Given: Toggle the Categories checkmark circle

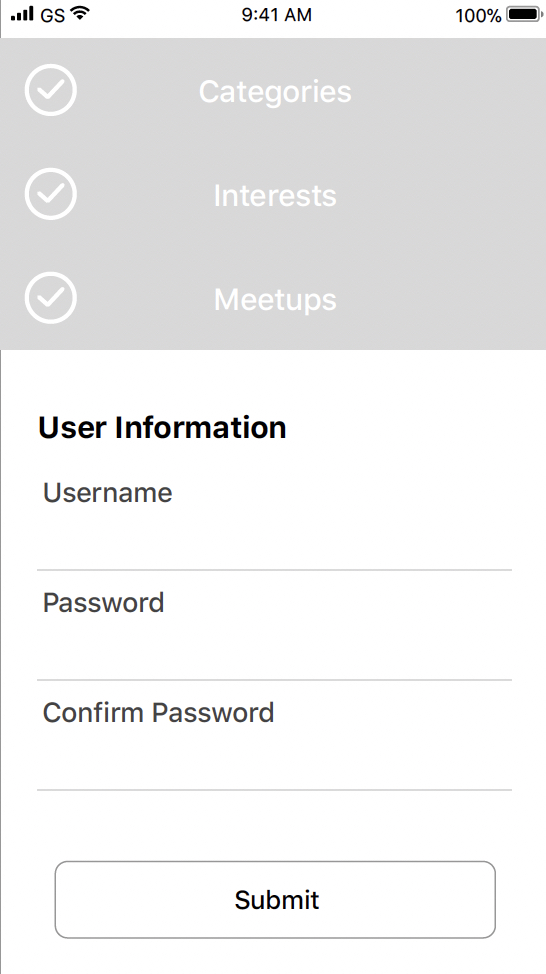Looking at the screenshot, I should tap(51, 90).
